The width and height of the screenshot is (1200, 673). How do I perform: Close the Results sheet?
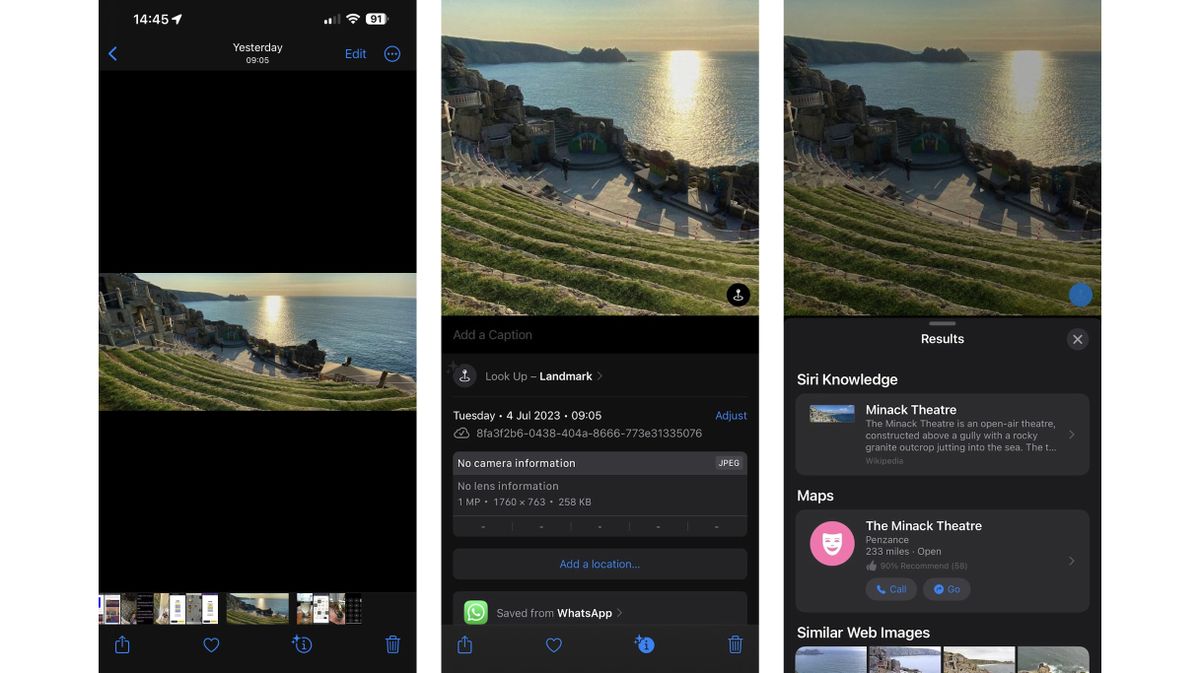pyautogui.click(x=1075, y=338)
